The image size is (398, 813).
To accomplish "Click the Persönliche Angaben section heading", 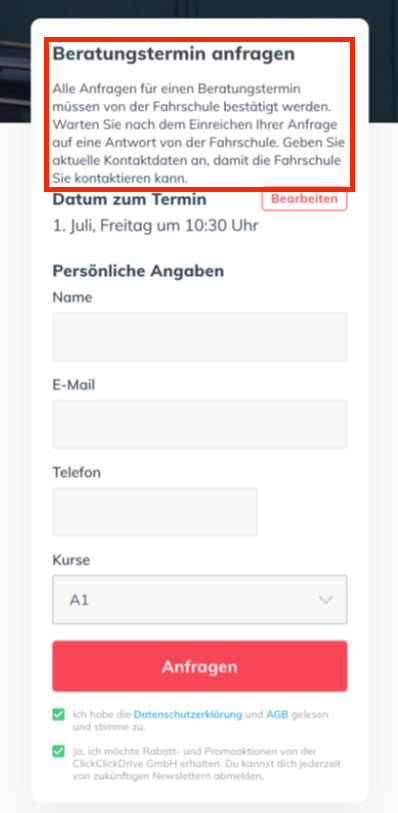I will point(138,271).
